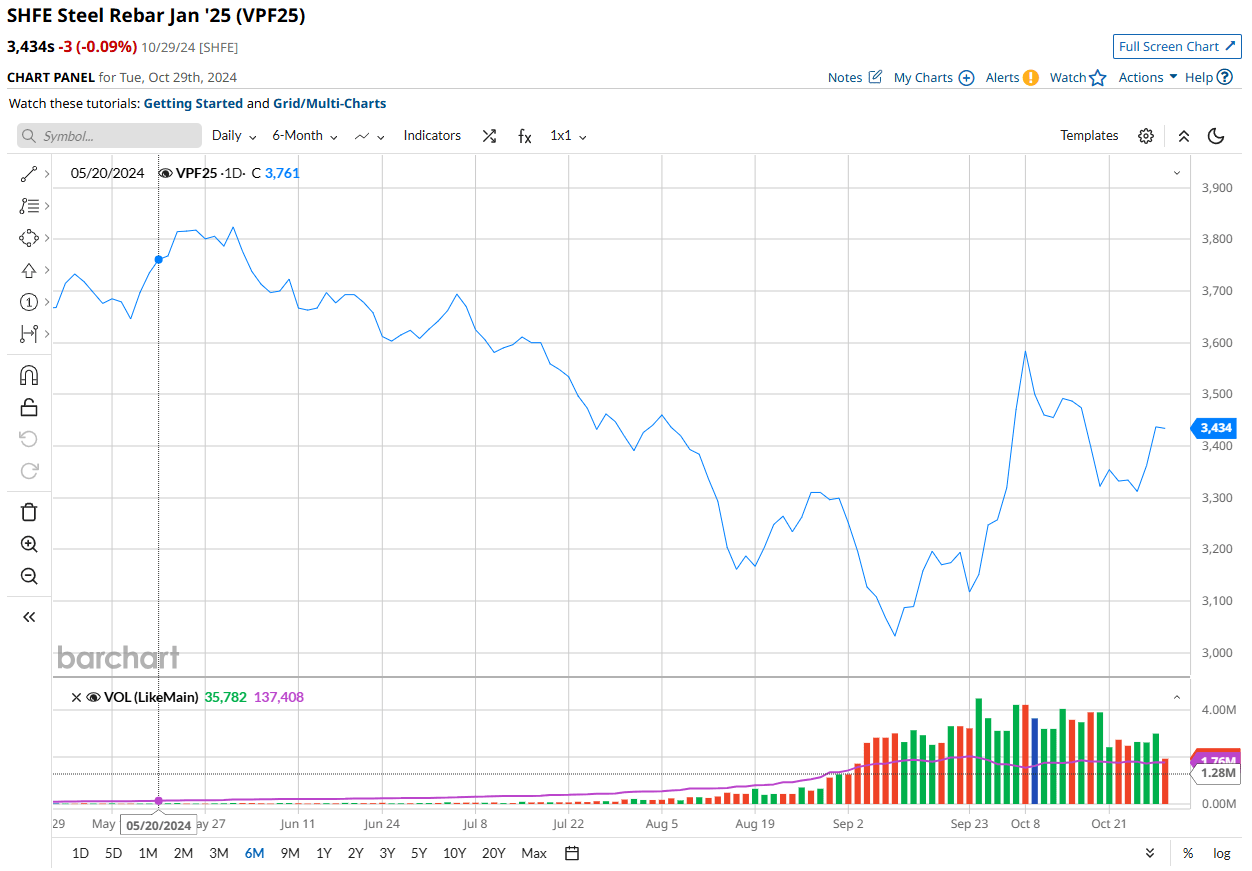The width and height of the screenshot is (1252, 871).
Task: Open the shapes drawing tool
Action: click(28, 238)
